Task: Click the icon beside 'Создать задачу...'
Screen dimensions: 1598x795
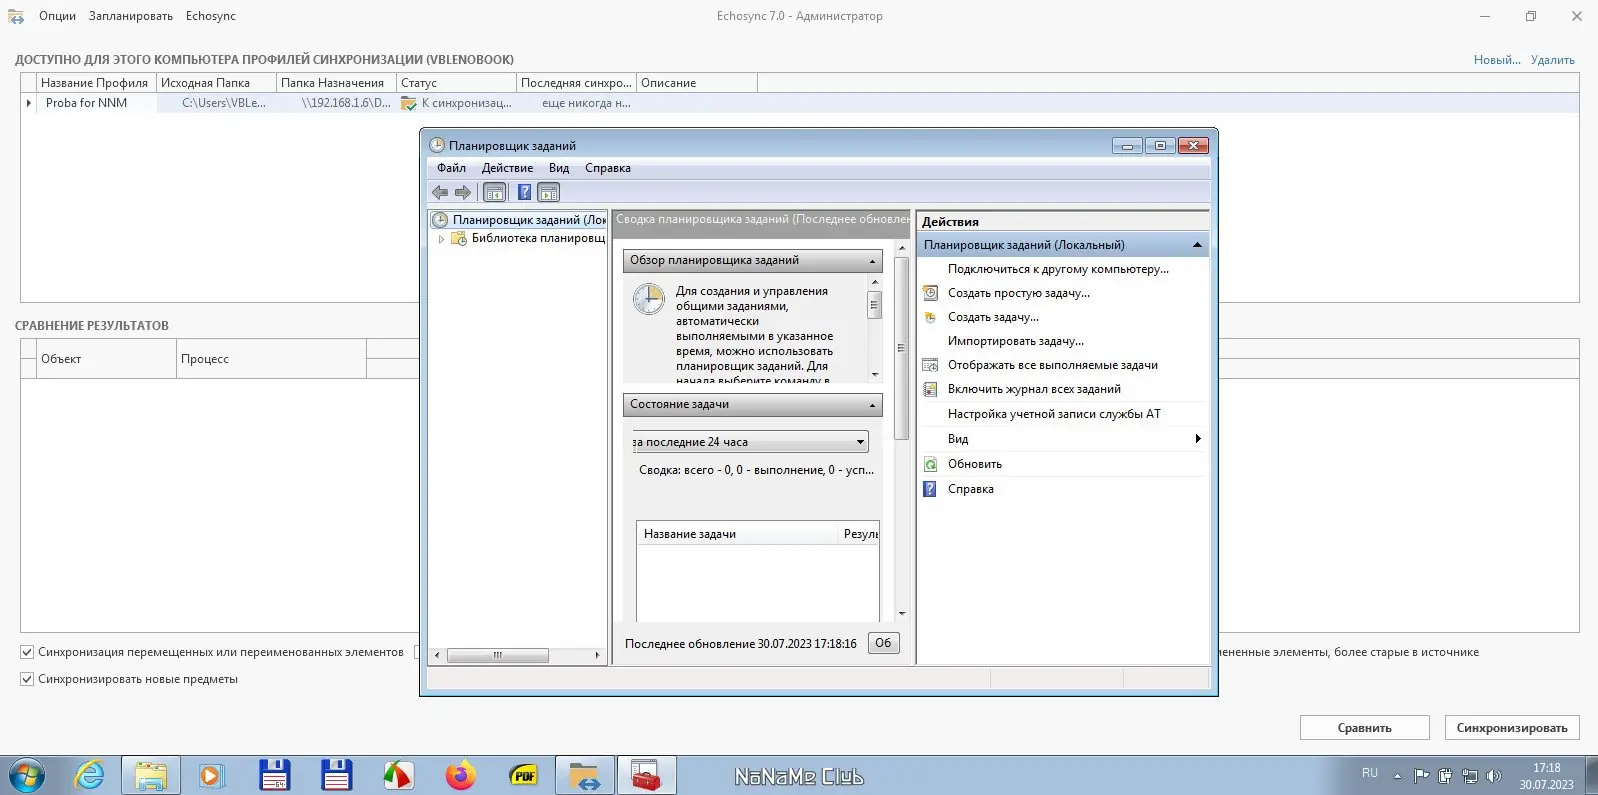Action: coord(930,317)
